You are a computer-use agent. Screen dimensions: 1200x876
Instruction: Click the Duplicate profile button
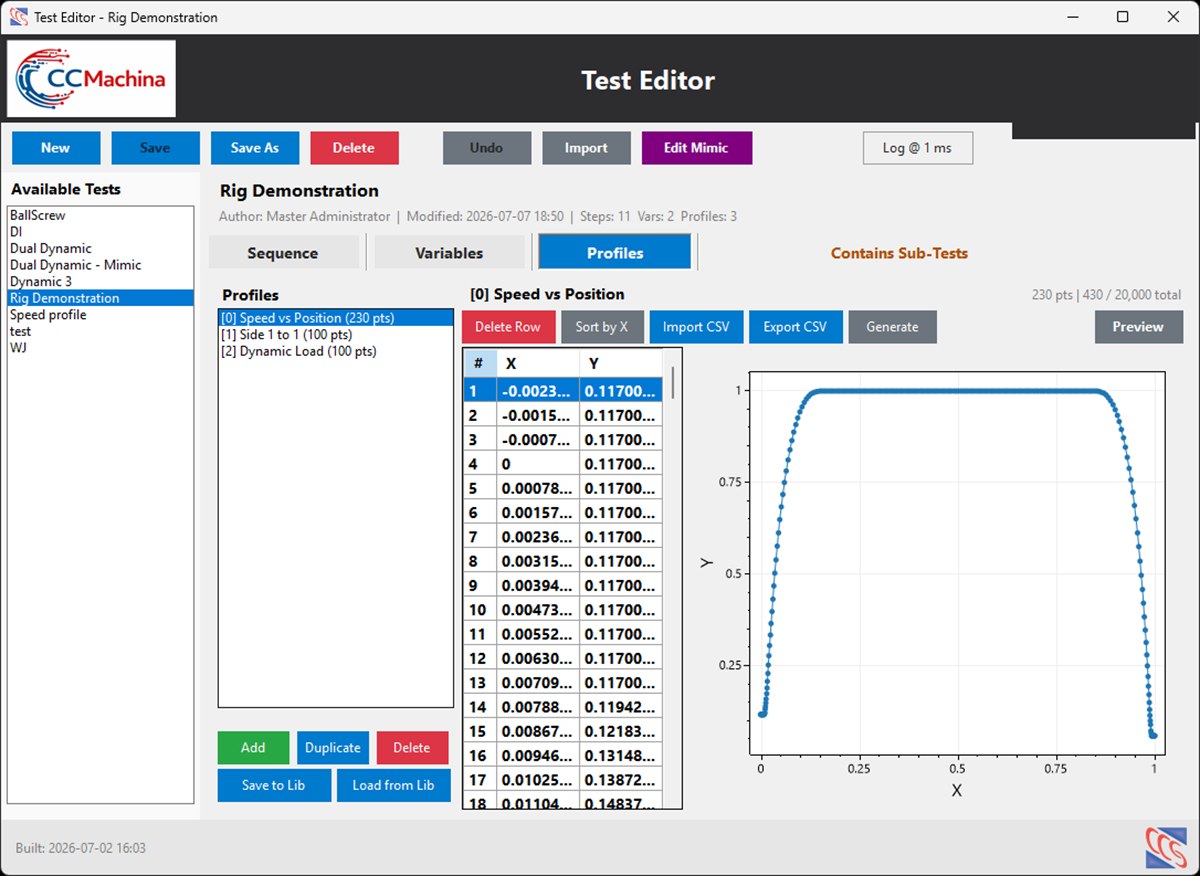click(333, 748)
